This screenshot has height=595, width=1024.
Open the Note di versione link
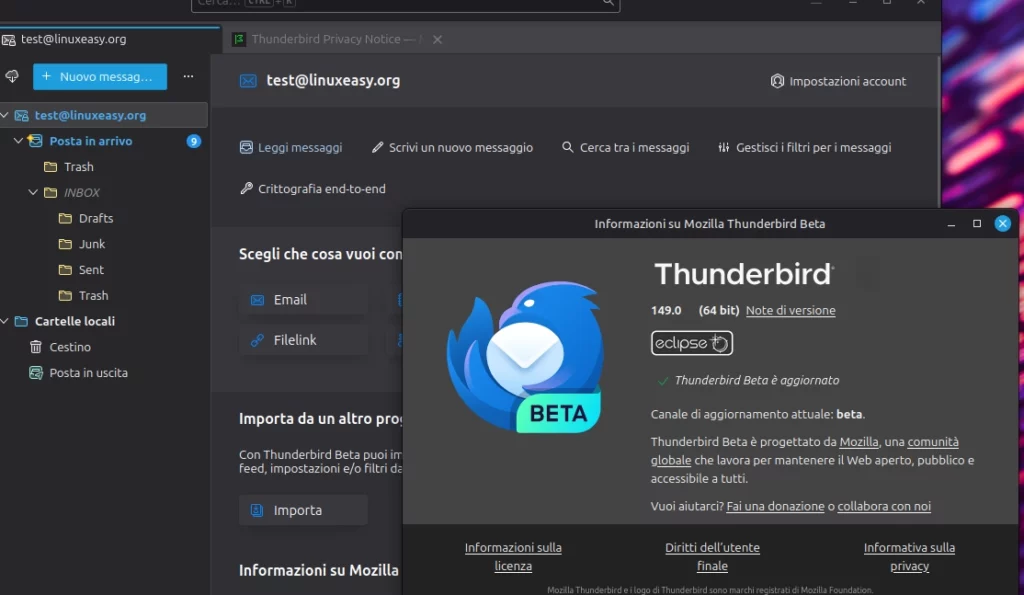pos(790,310)
